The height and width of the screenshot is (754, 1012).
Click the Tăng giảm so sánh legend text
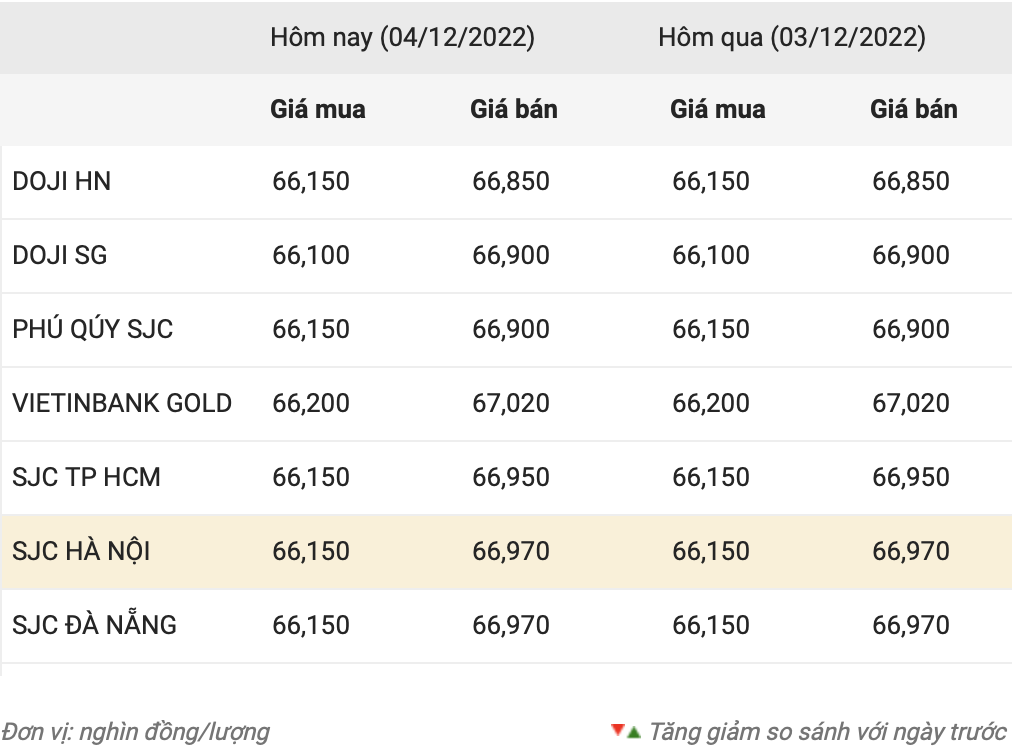point(826,732)
